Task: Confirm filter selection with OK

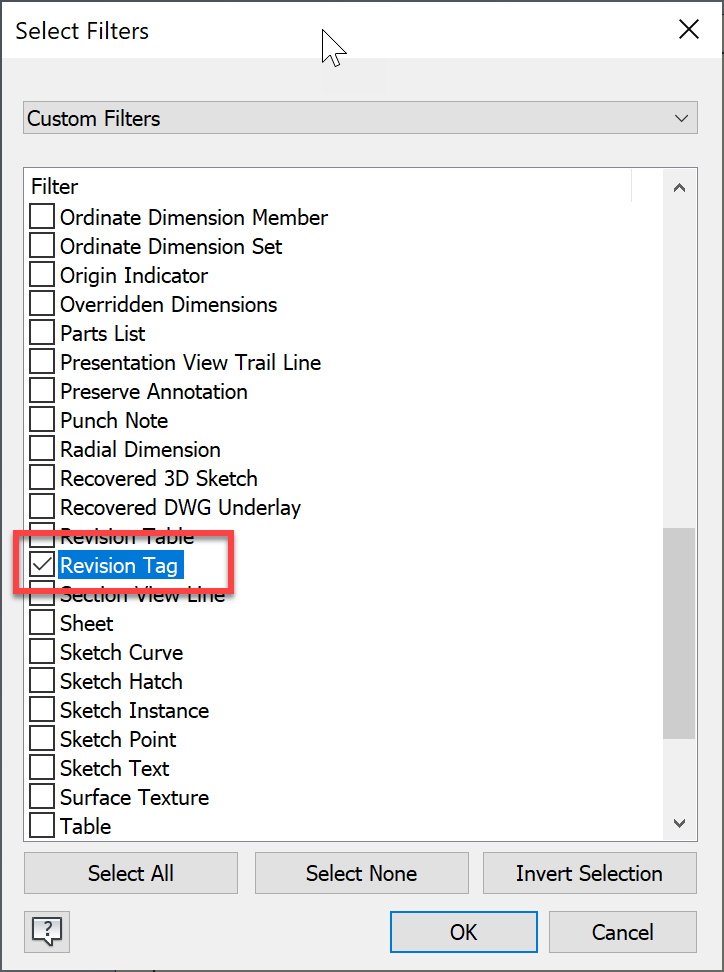Action: pos(463,931)
